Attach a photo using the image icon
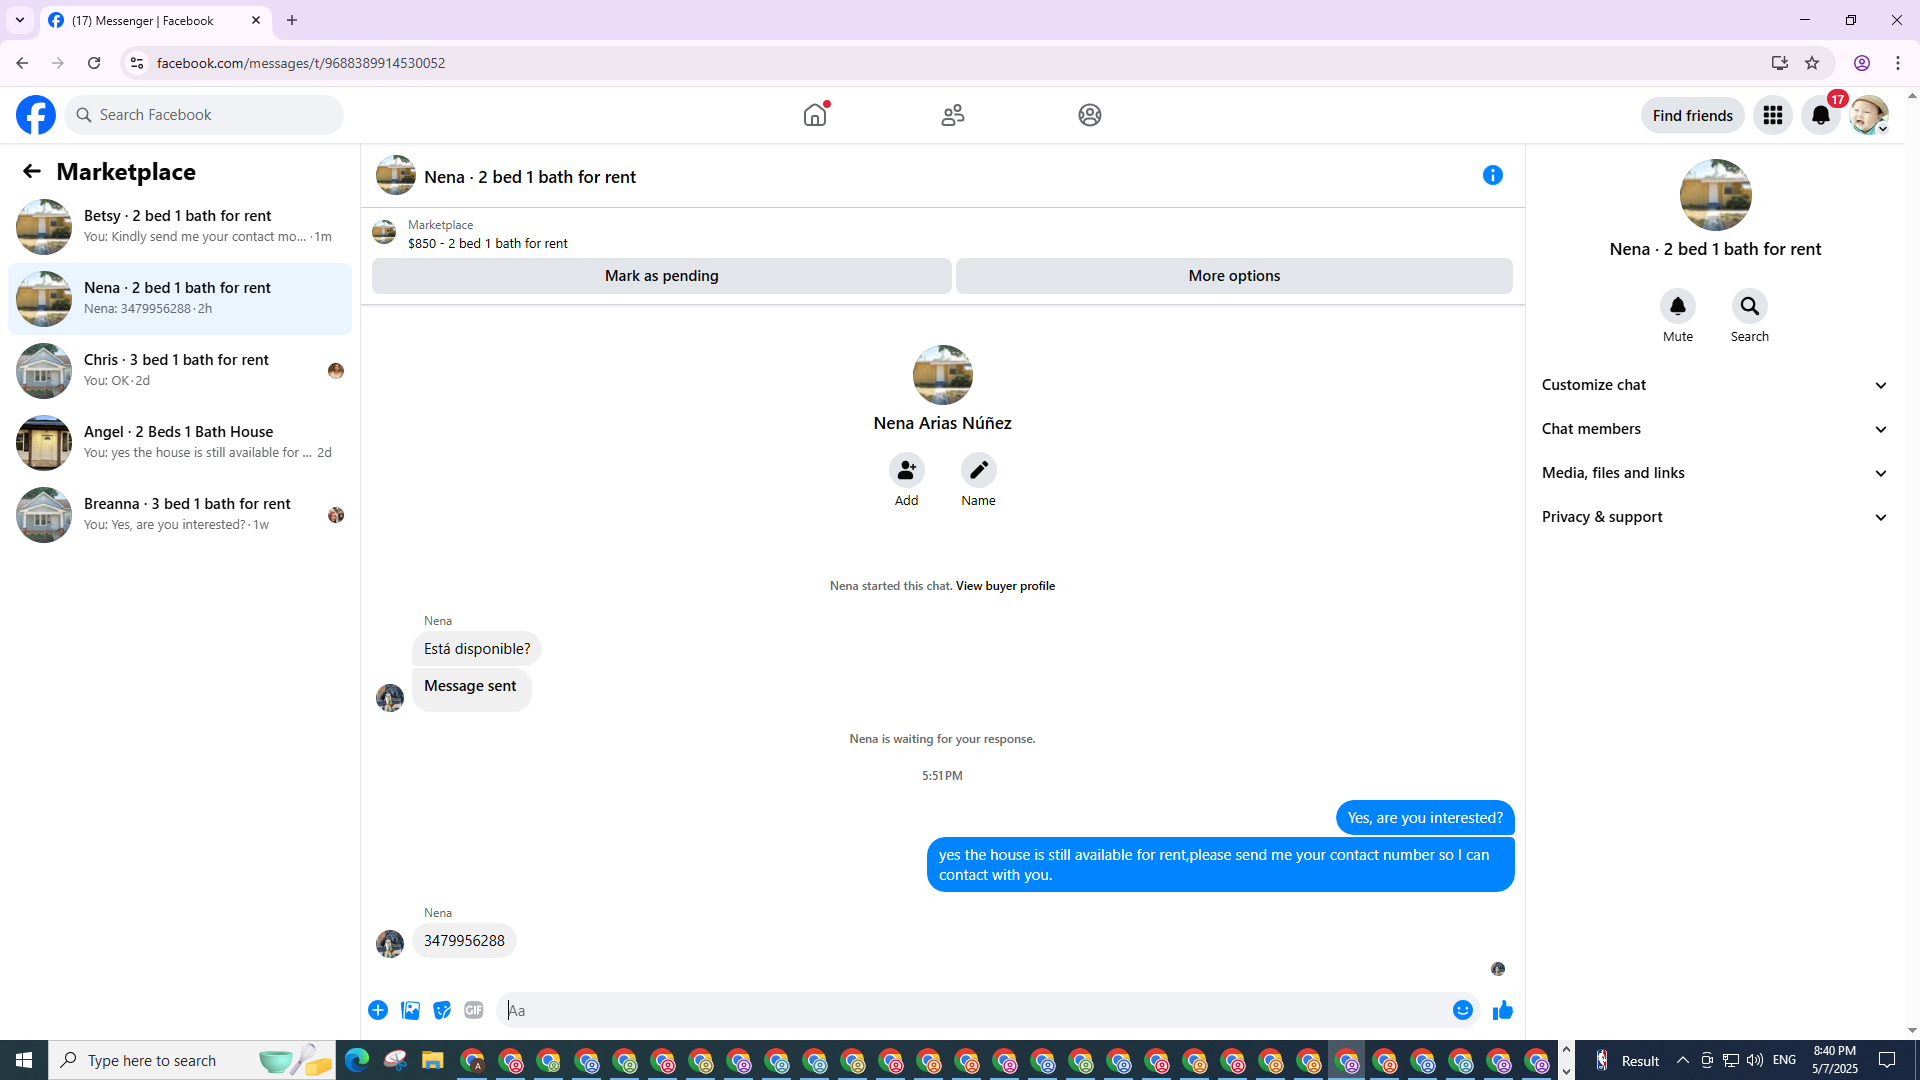1920x1080 pixels. point(410,1010)
